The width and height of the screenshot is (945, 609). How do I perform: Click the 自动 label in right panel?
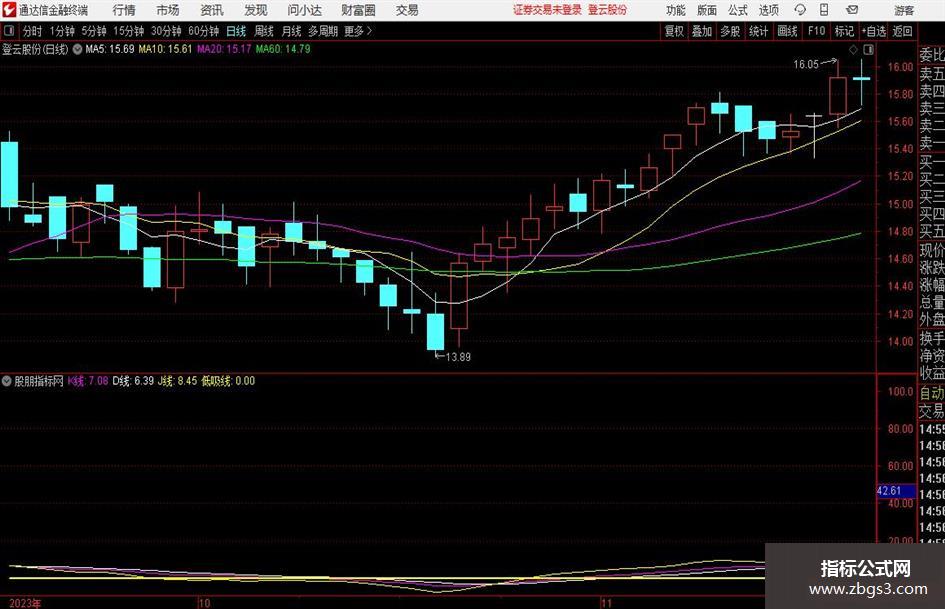[932, 393]
